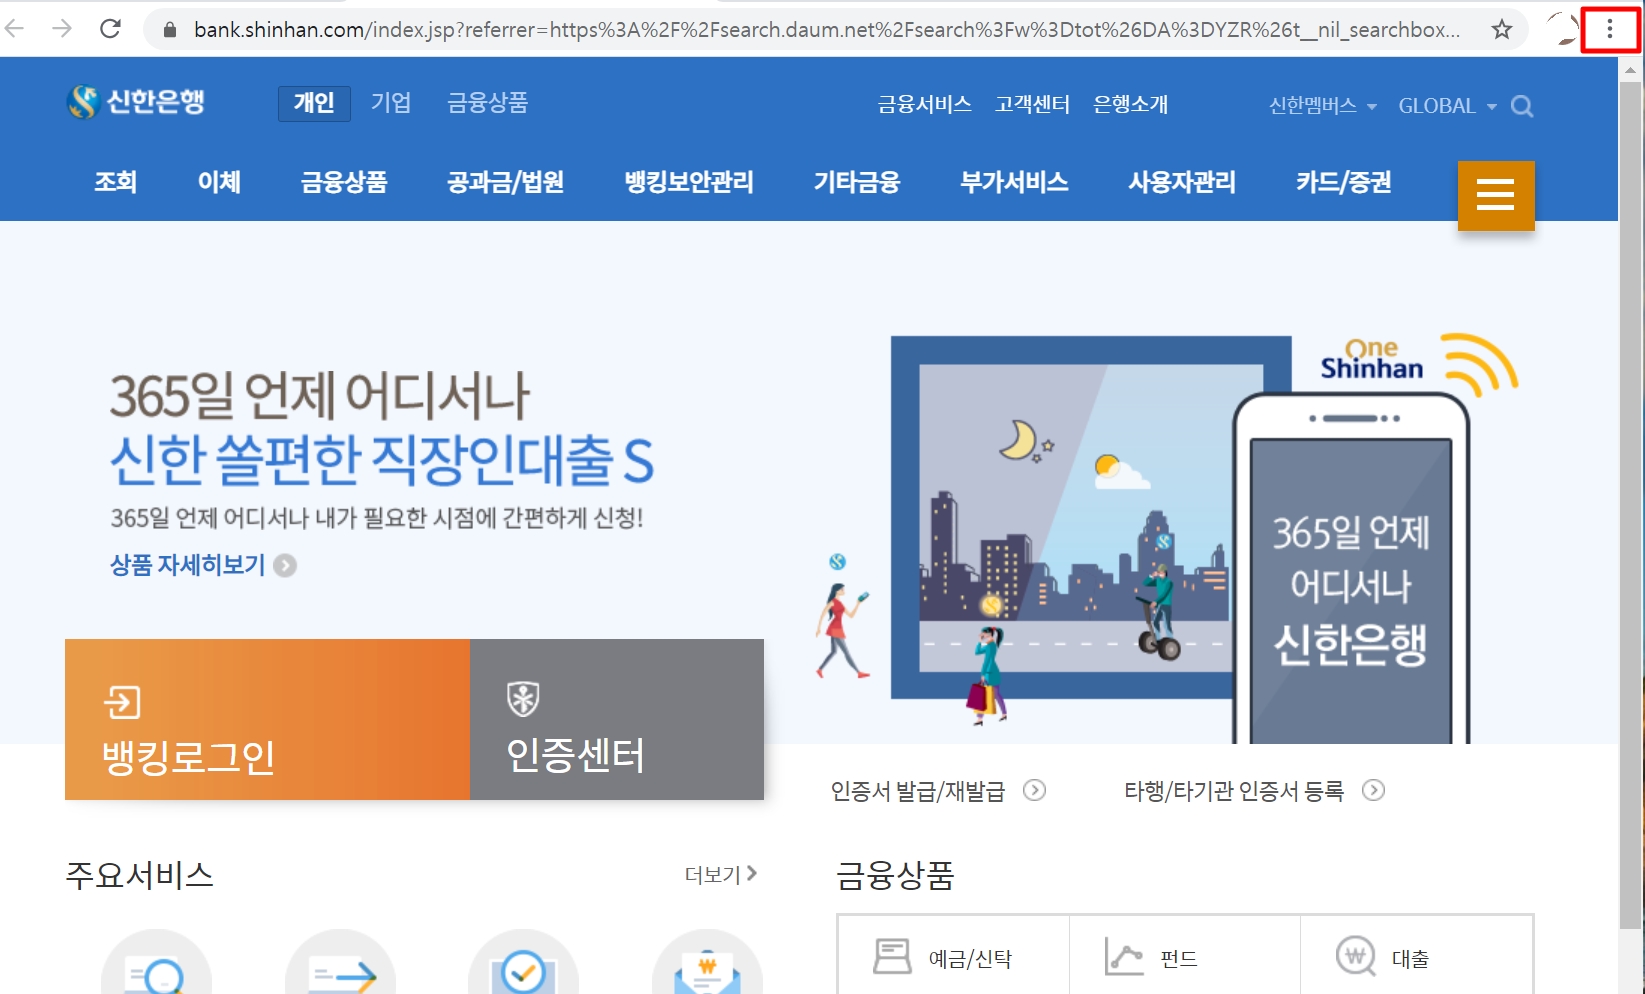Open 고객센터 link in header

pyautogui.click(x=1032, y=105)
